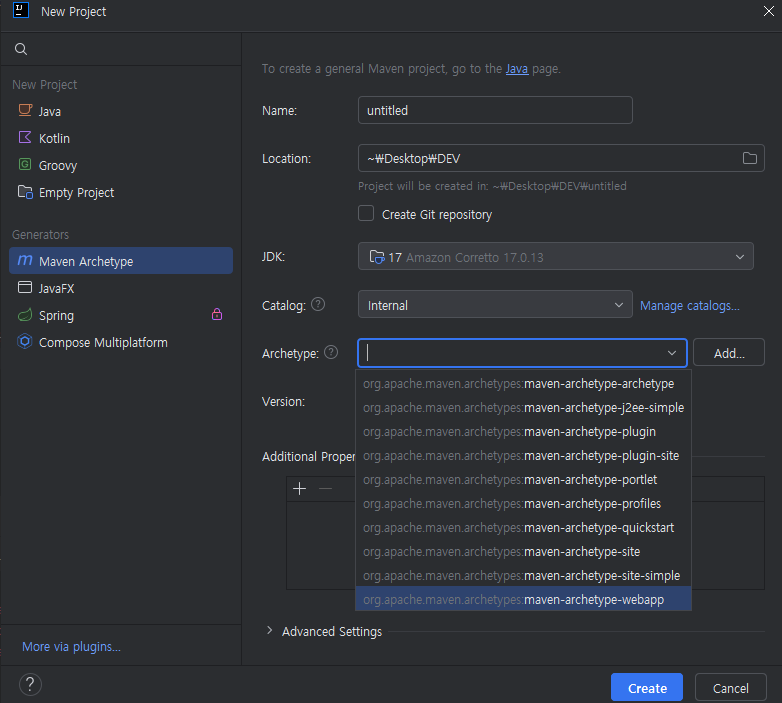
Task: Expand the Advanced Settings section
Action: pos(269,631)
